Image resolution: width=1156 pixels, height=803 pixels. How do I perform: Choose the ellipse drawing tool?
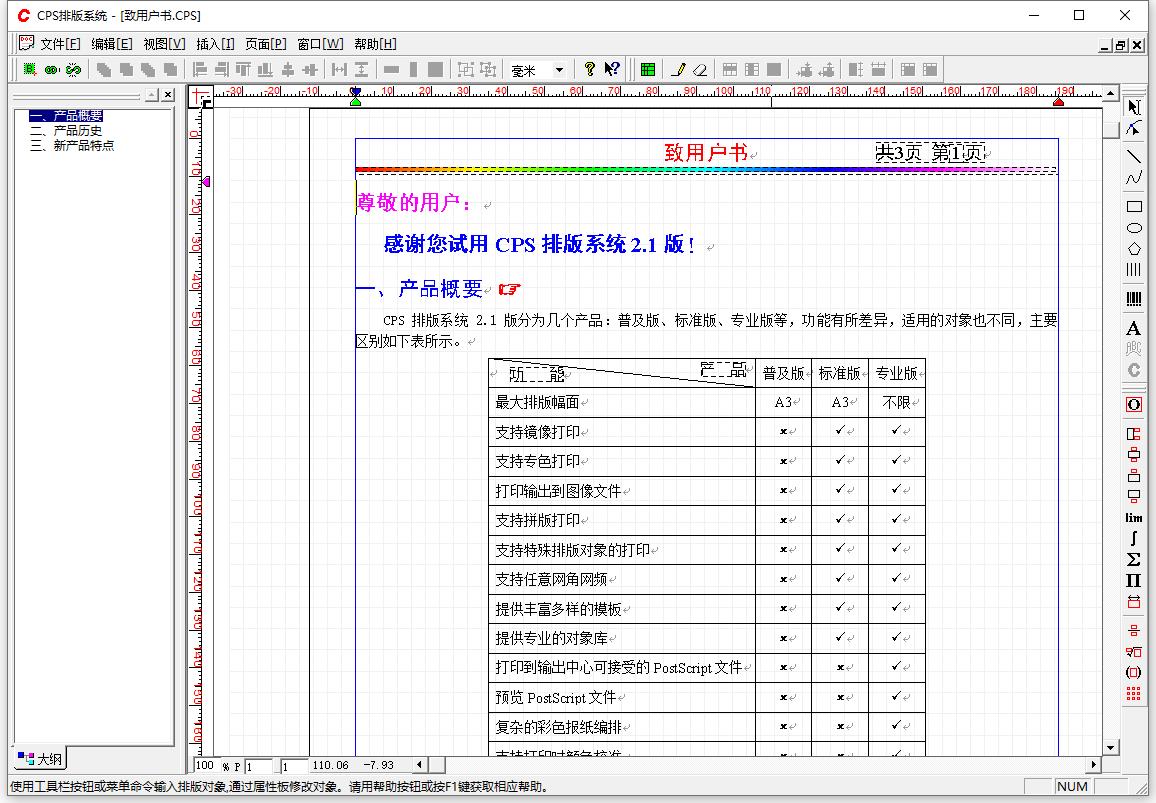[1134, 228]
